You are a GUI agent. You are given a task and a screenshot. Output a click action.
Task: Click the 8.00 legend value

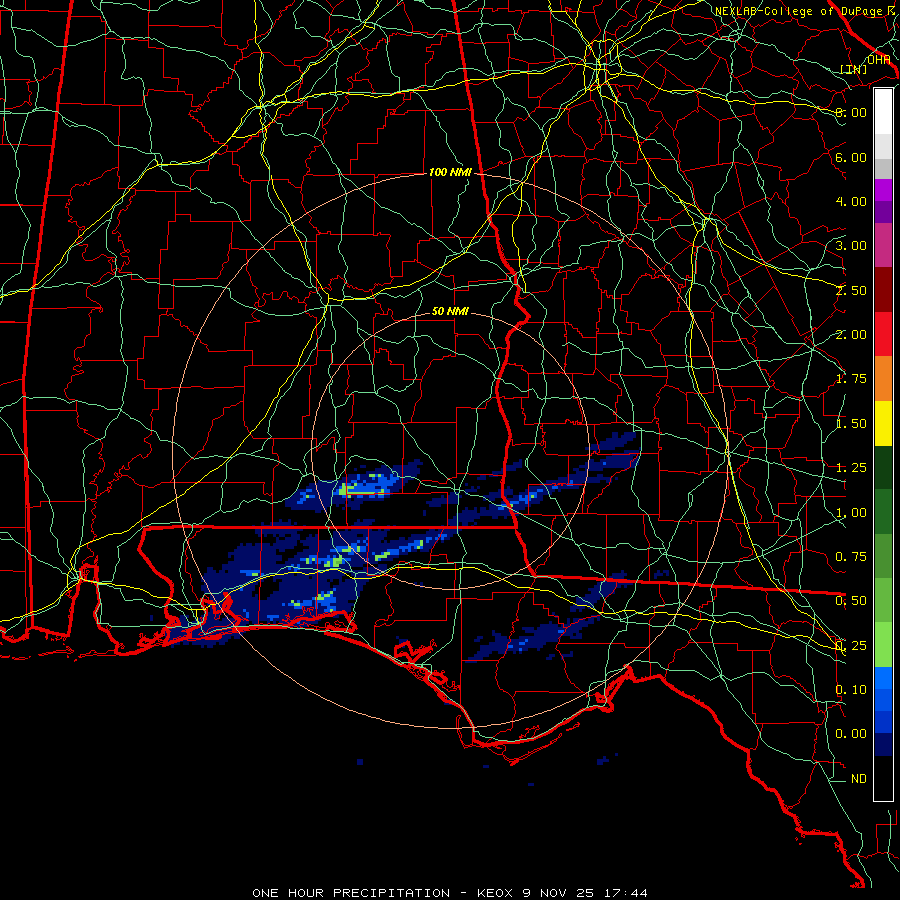pos(851,112)
